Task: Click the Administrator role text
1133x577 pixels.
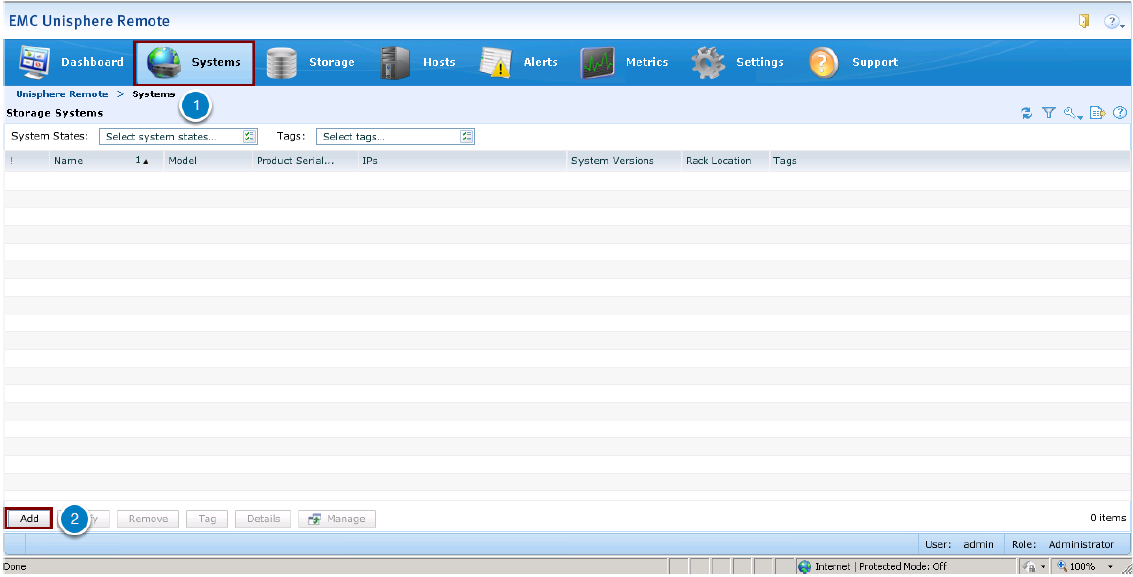Action: pos(1081,545)
